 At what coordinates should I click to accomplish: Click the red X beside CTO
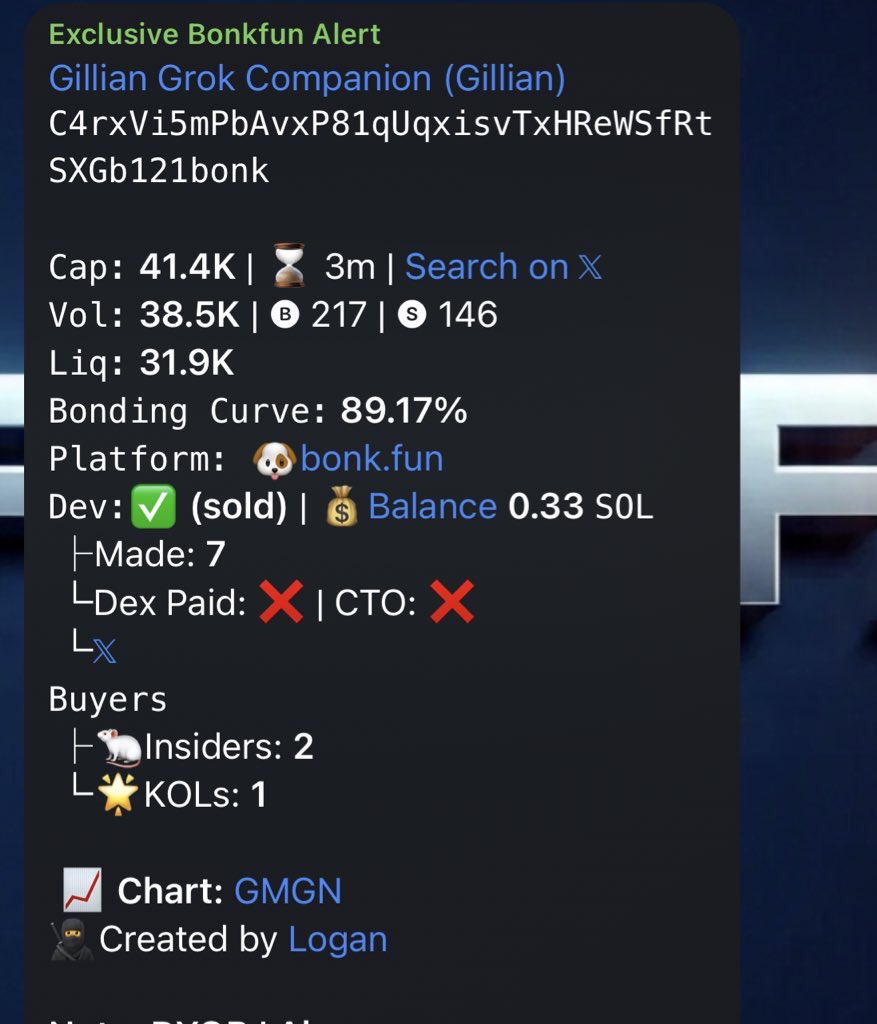[x=452, y=601]
